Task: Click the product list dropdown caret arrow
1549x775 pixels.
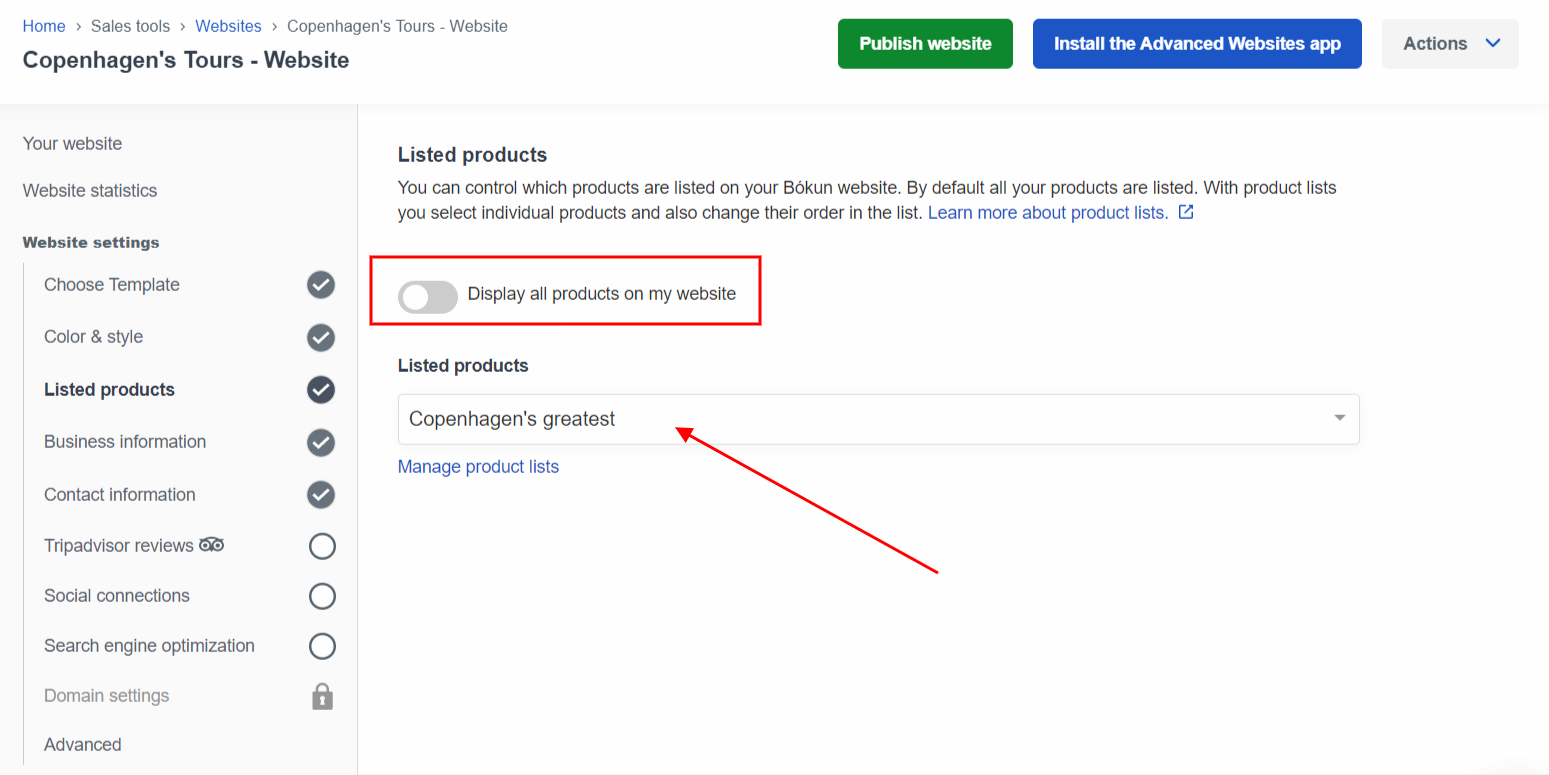Action: click(x=1340, y=418)
